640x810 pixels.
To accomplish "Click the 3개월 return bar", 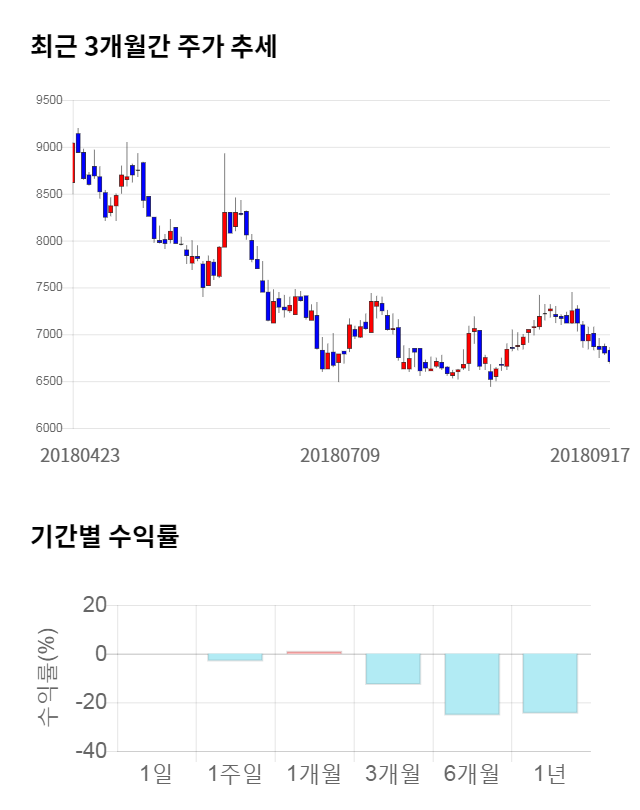I will [393, 669].
